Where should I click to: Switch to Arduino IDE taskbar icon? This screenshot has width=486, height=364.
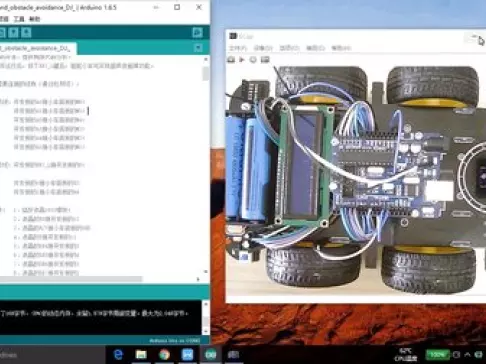[210, 355]
